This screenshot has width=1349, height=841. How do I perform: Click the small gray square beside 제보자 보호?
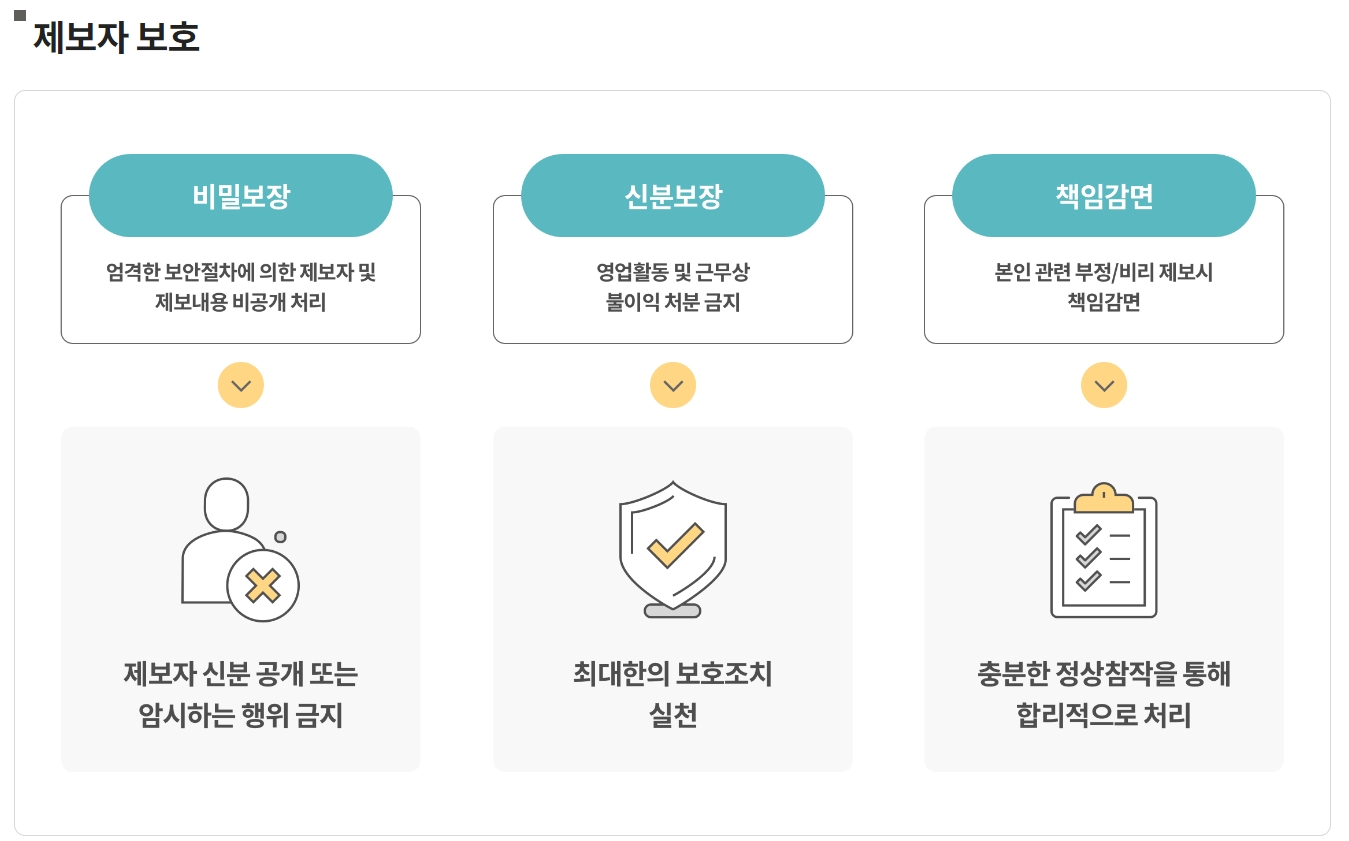(x=20, y=15)
